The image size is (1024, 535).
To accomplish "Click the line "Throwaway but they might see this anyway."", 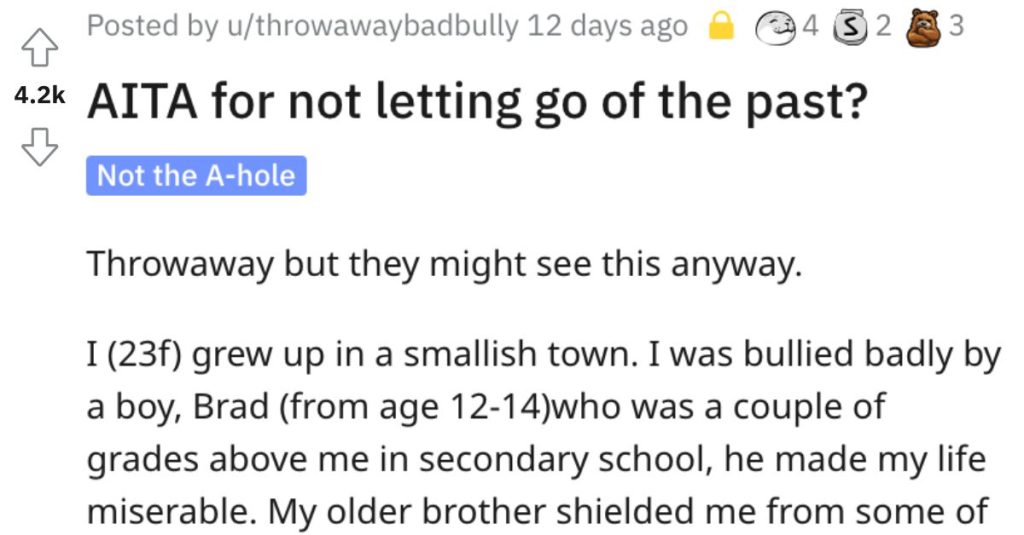I will 444,265.
